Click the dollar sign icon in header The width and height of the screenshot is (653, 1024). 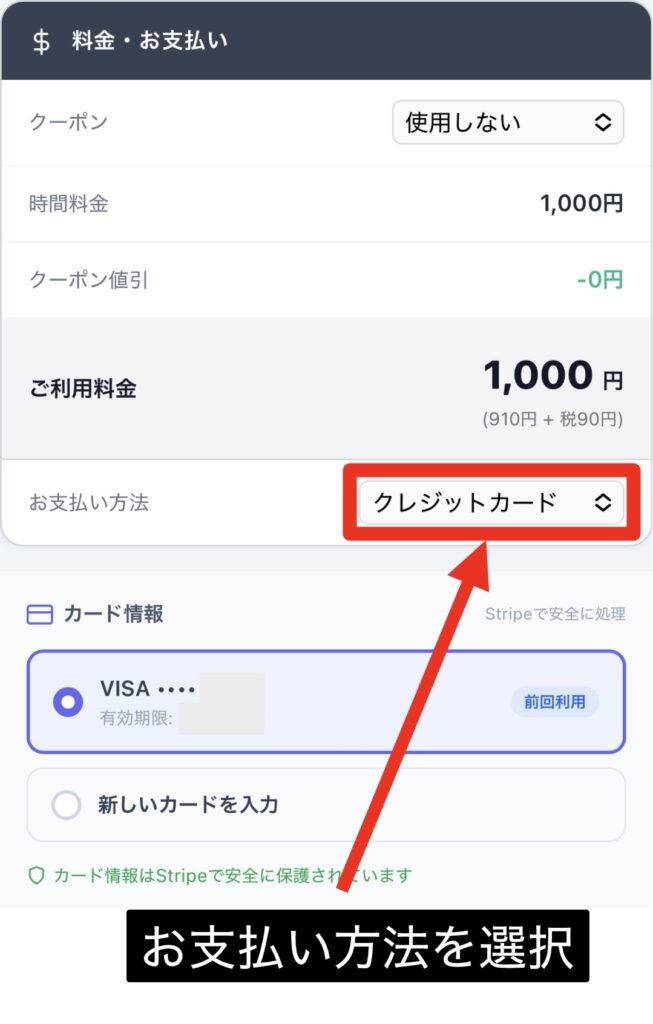(x=41, y=42)
